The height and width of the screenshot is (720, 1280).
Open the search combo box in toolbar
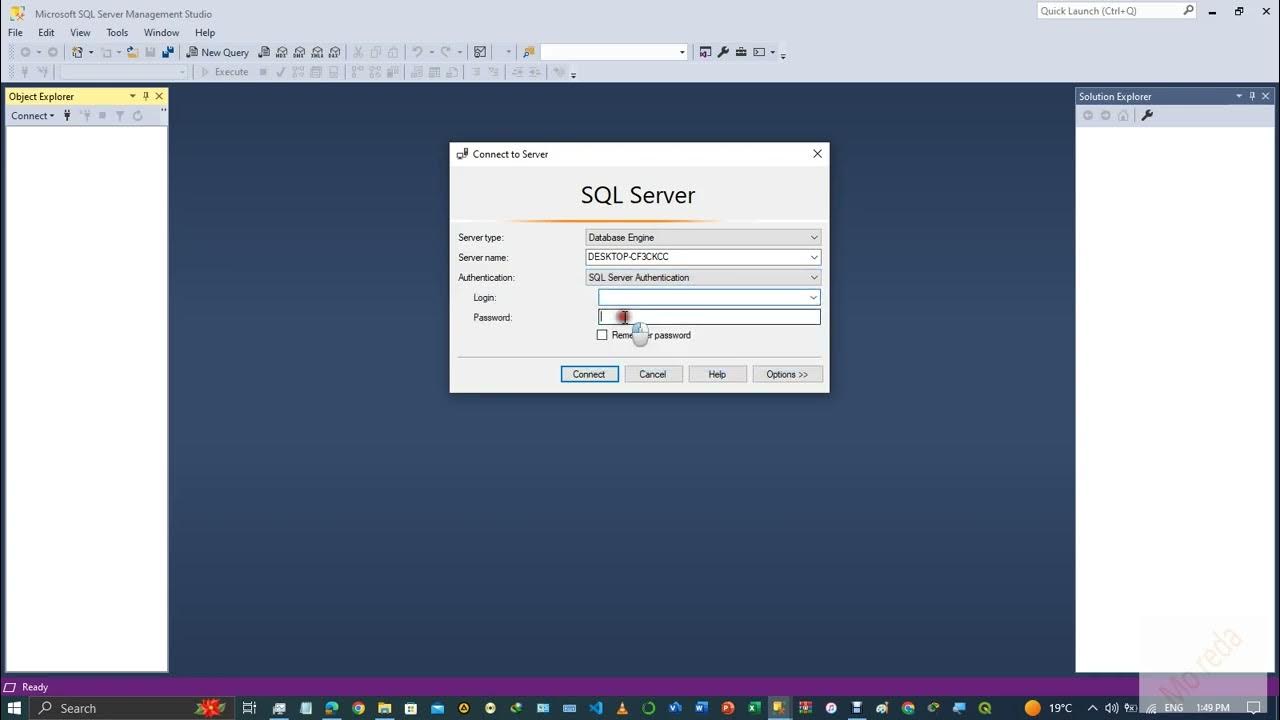(x=614, y=52)
